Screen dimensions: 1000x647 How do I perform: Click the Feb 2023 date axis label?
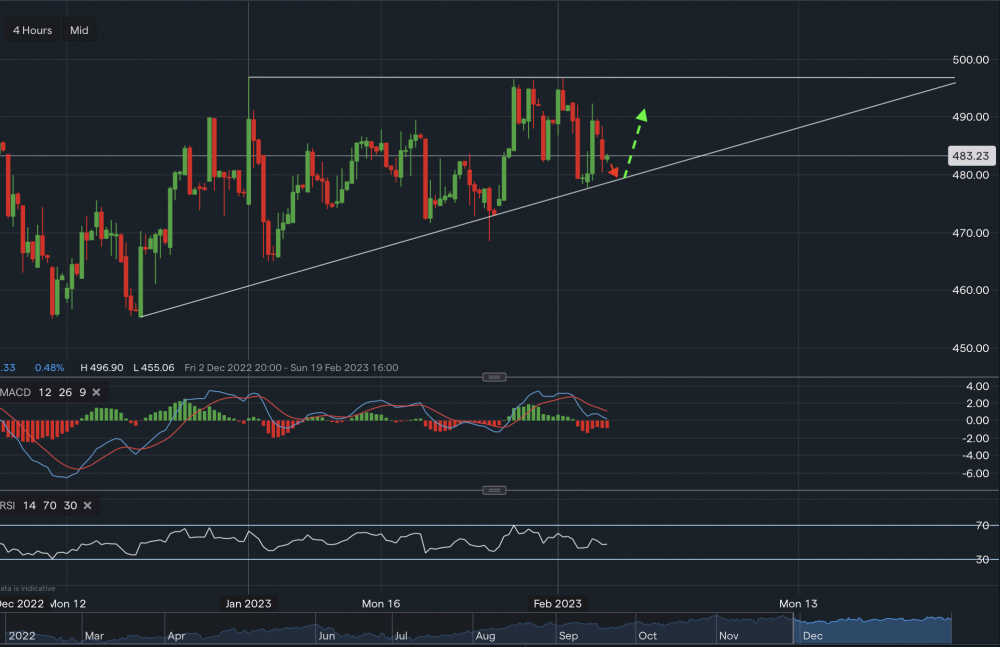557,604
